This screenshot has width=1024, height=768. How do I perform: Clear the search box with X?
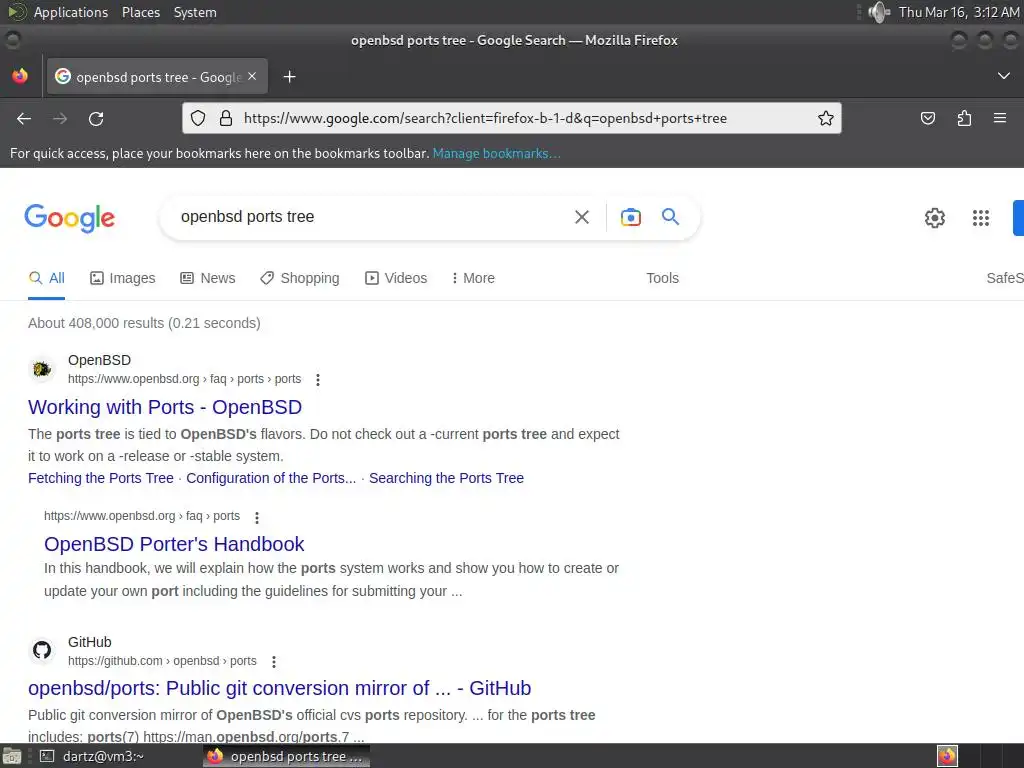click(x=581, y=217)
